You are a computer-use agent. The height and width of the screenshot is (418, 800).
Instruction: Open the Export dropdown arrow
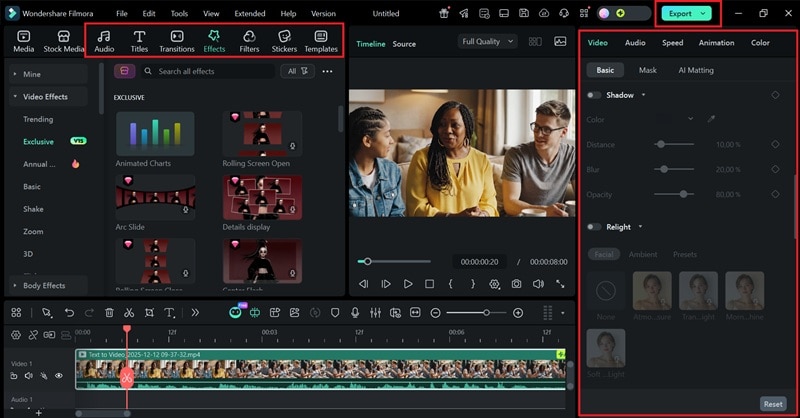704,14
